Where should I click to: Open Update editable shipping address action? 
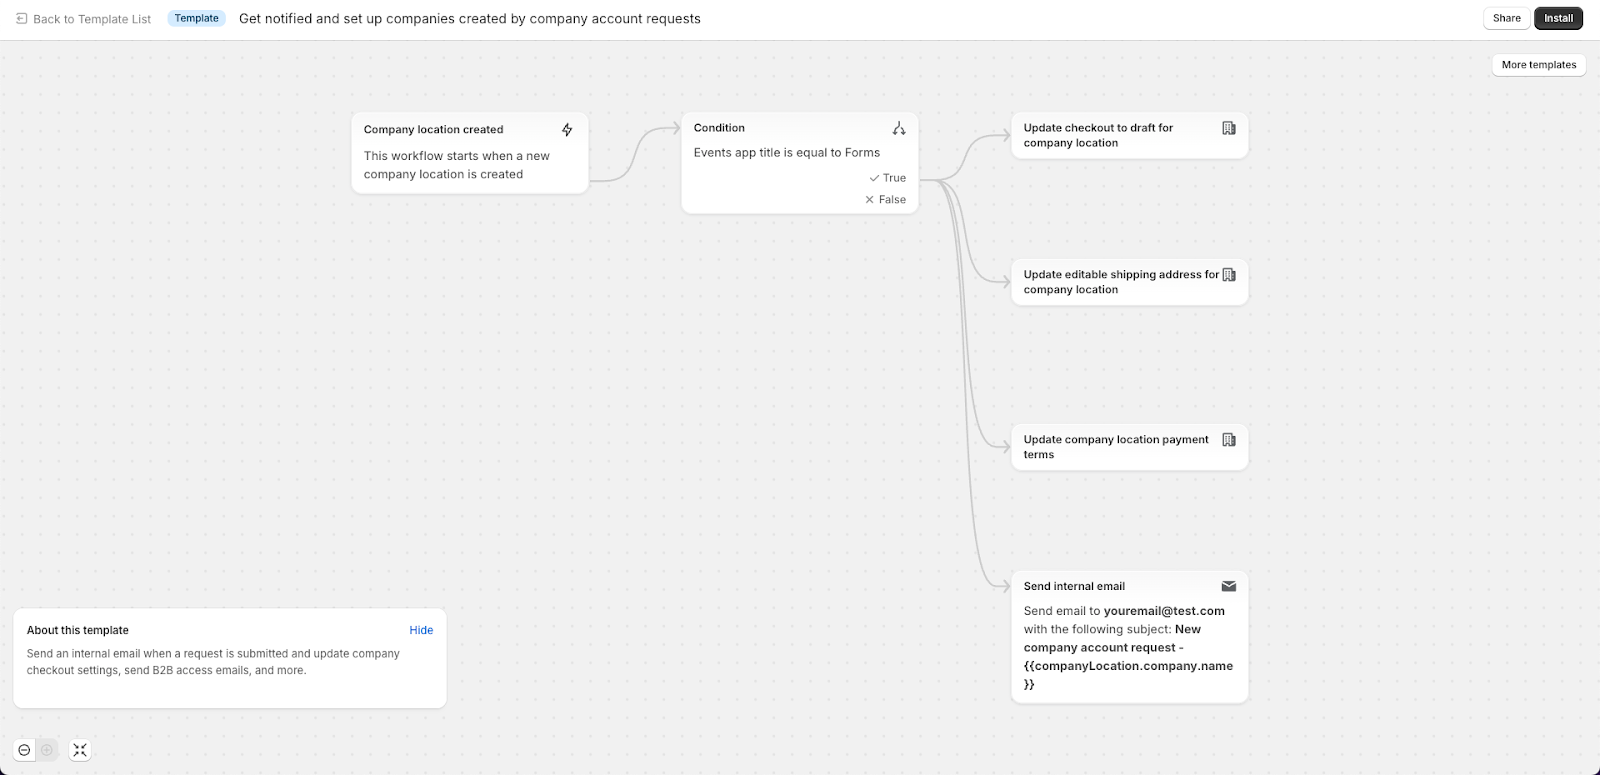[x=1130, y=282]
